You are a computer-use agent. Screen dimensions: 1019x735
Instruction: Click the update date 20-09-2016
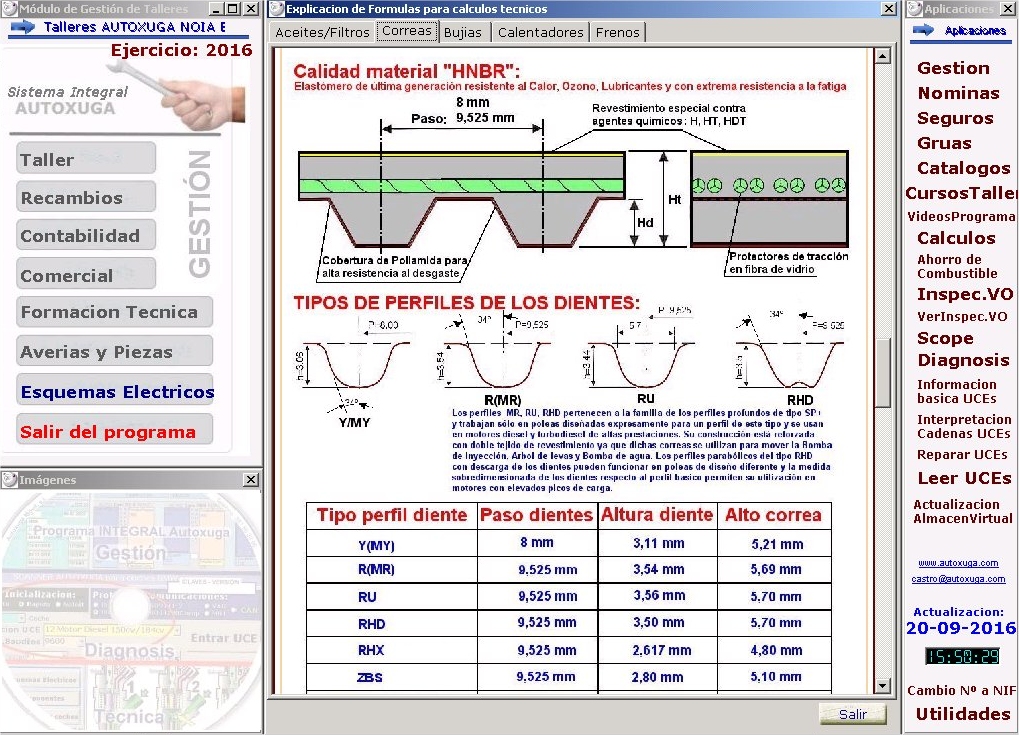coord(961,628)
